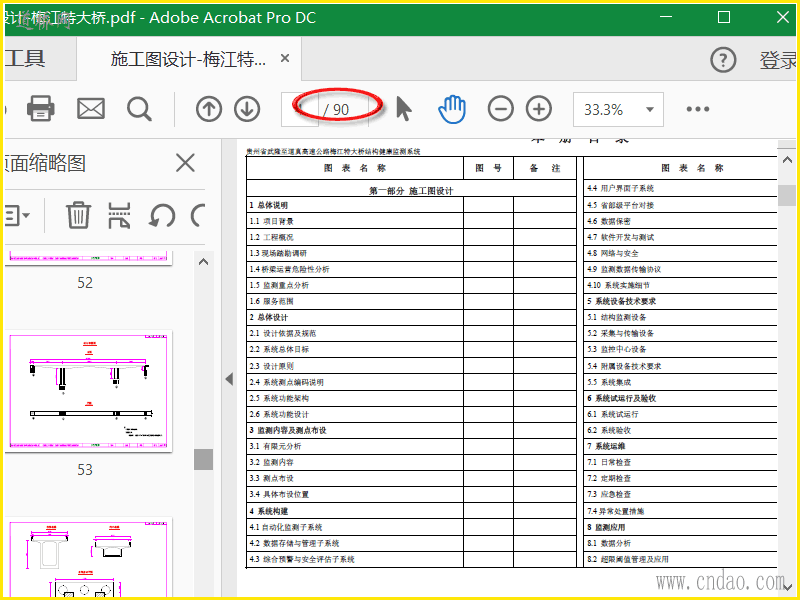Click the document vertical scrollbar thumb
The height and width of the screenshot is (600, 800).
(787, 195)
